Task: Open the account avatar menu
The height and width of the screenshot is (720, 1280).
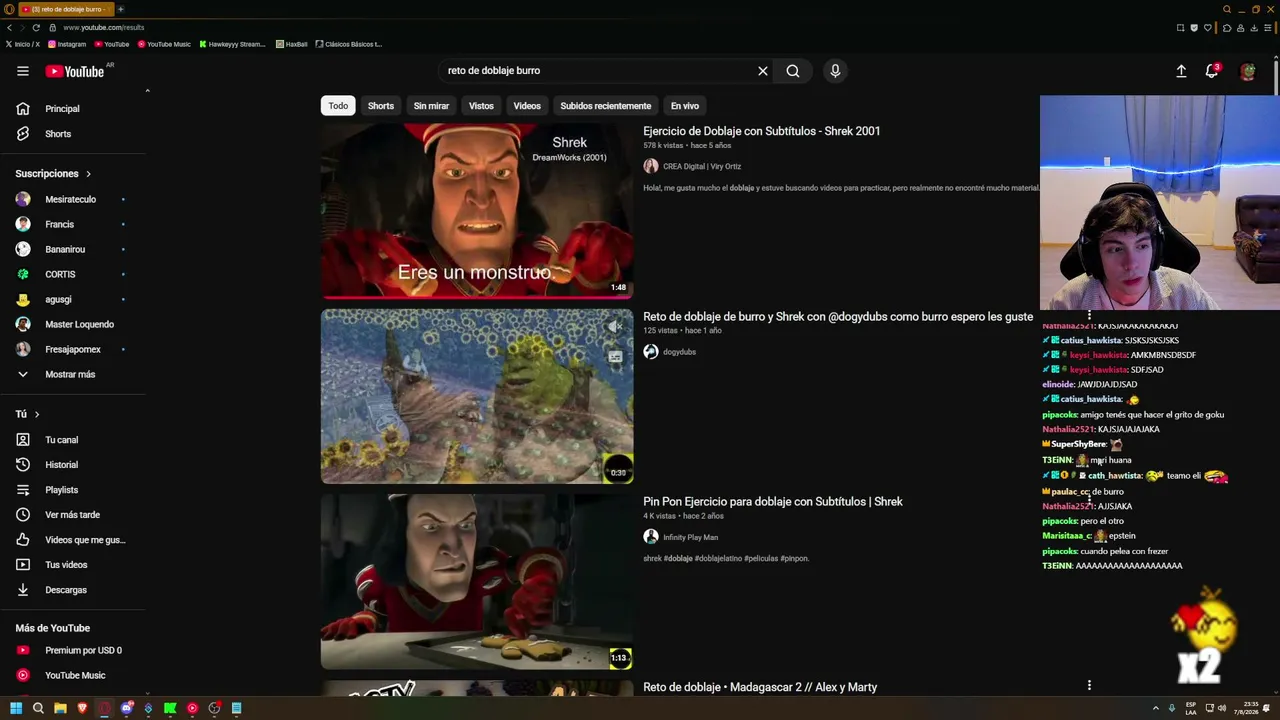Action: coord(1248,71)
